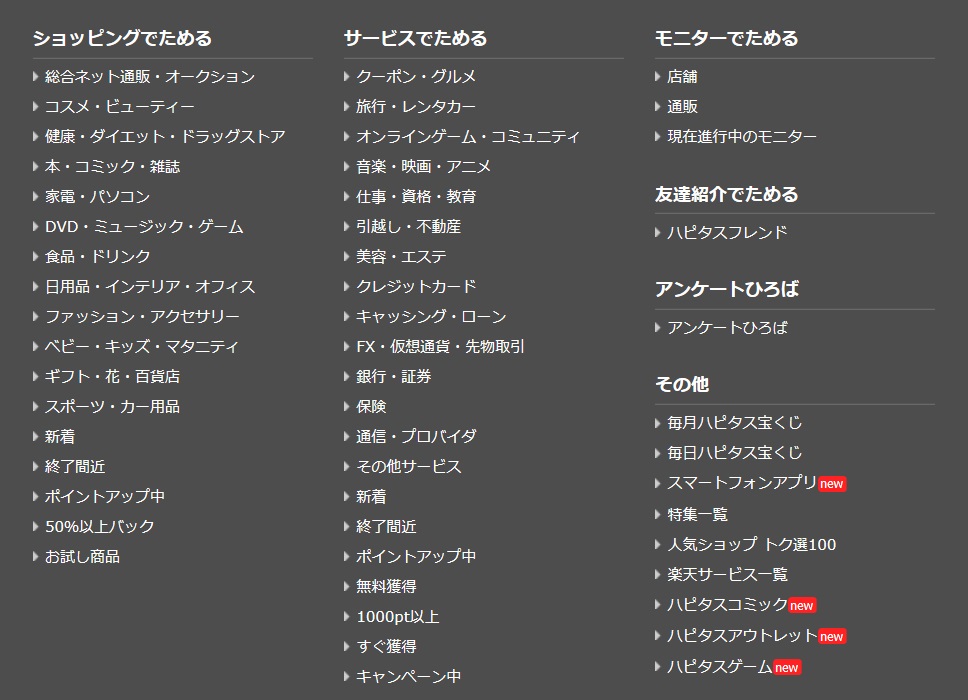Select ファッション・アクセサリー link

[x=142, y=317]
